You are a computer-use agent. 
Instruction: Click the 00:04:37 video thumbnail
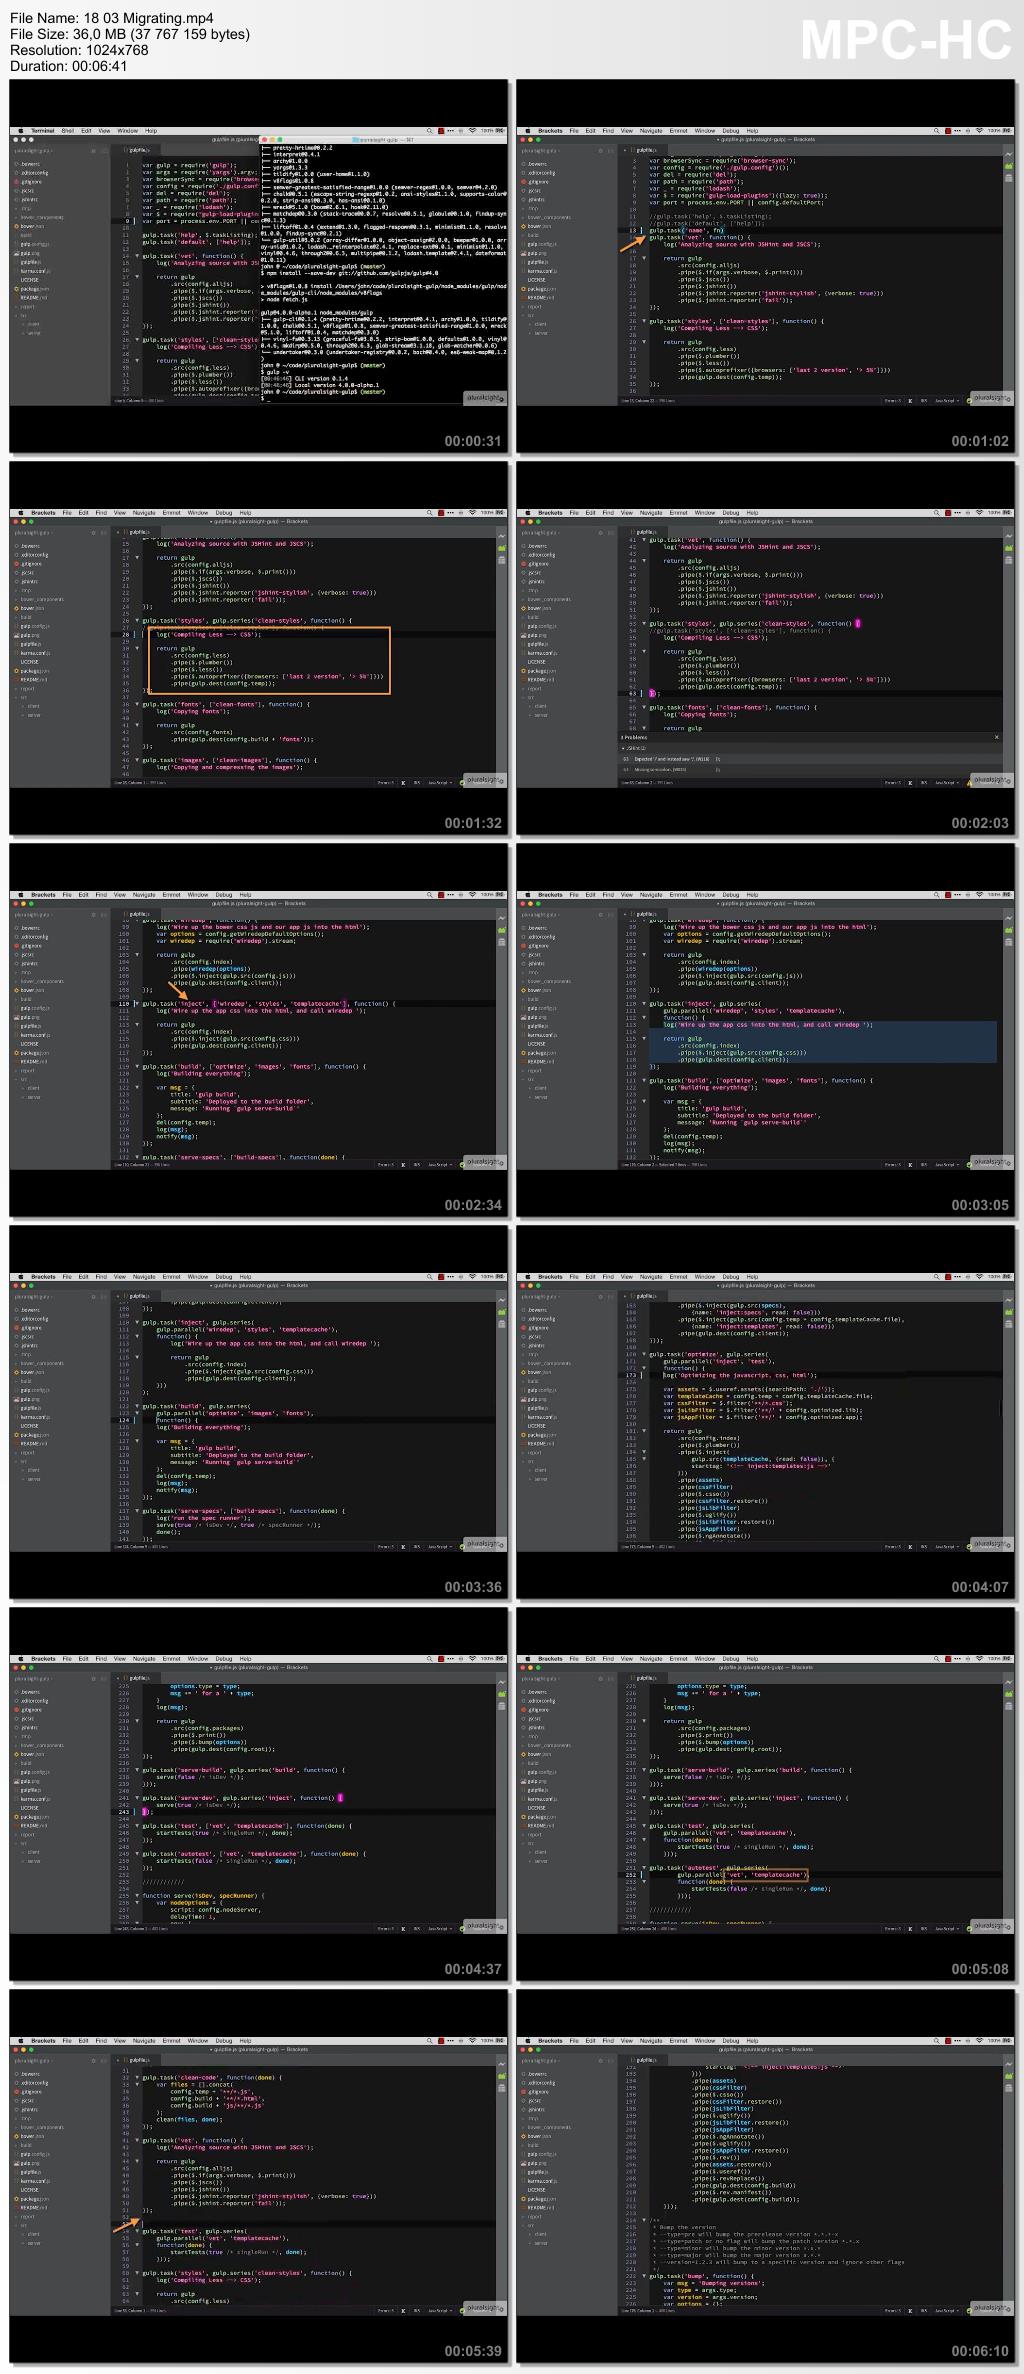(258, 1795)
